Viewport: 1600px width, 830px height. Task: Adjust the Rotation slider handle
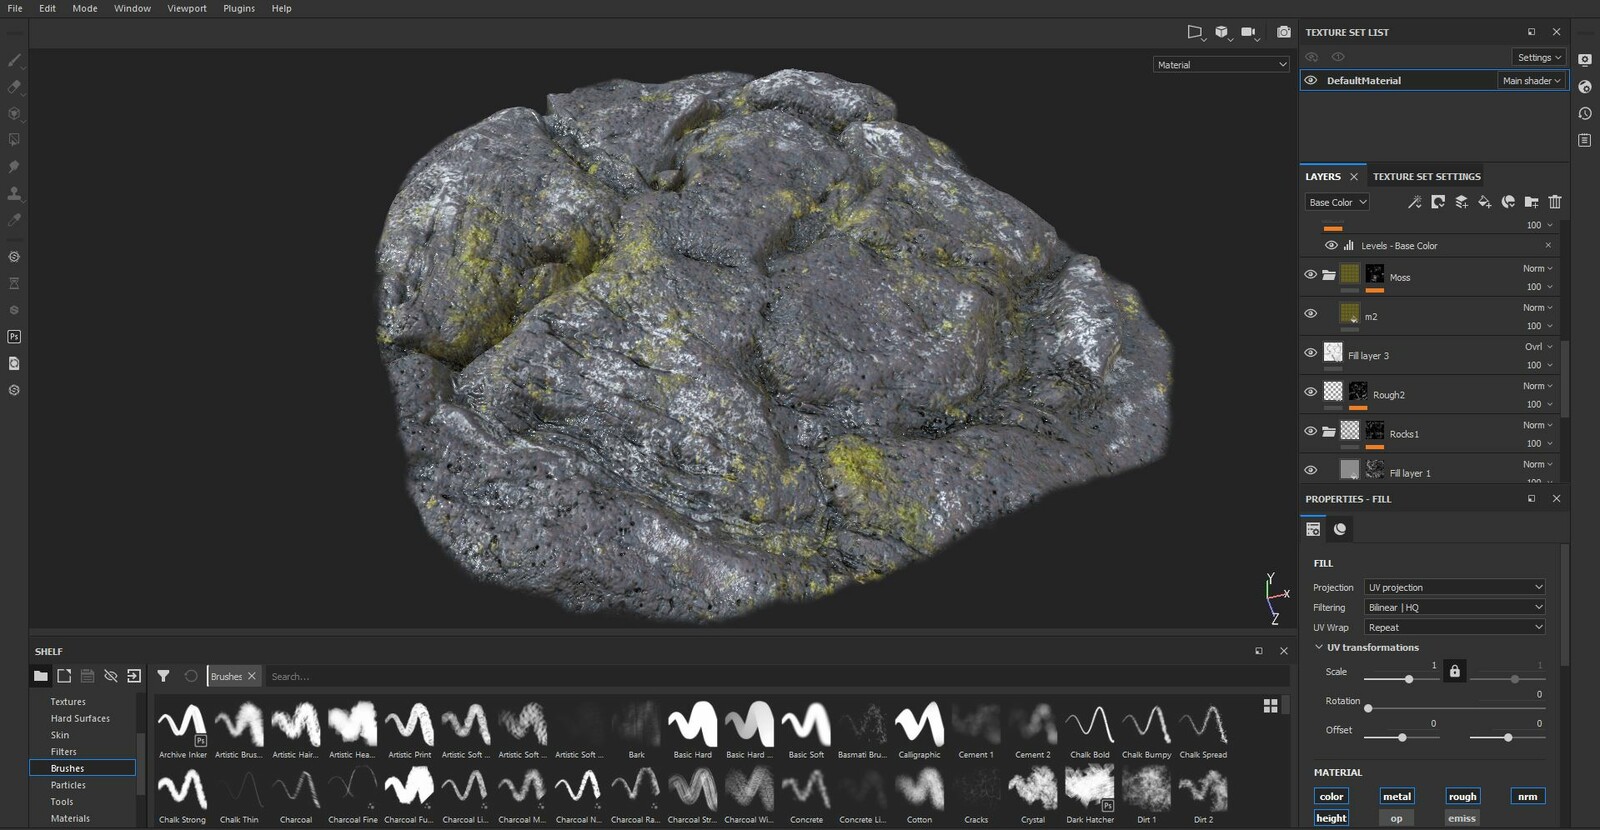tap(1368, 708)
